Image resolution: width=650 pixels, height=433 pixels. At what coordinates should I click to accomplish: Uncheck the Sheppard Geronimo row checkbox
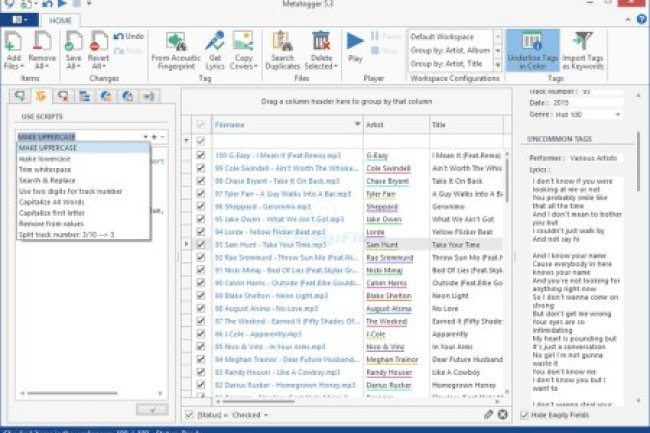[x=201, y=206]
